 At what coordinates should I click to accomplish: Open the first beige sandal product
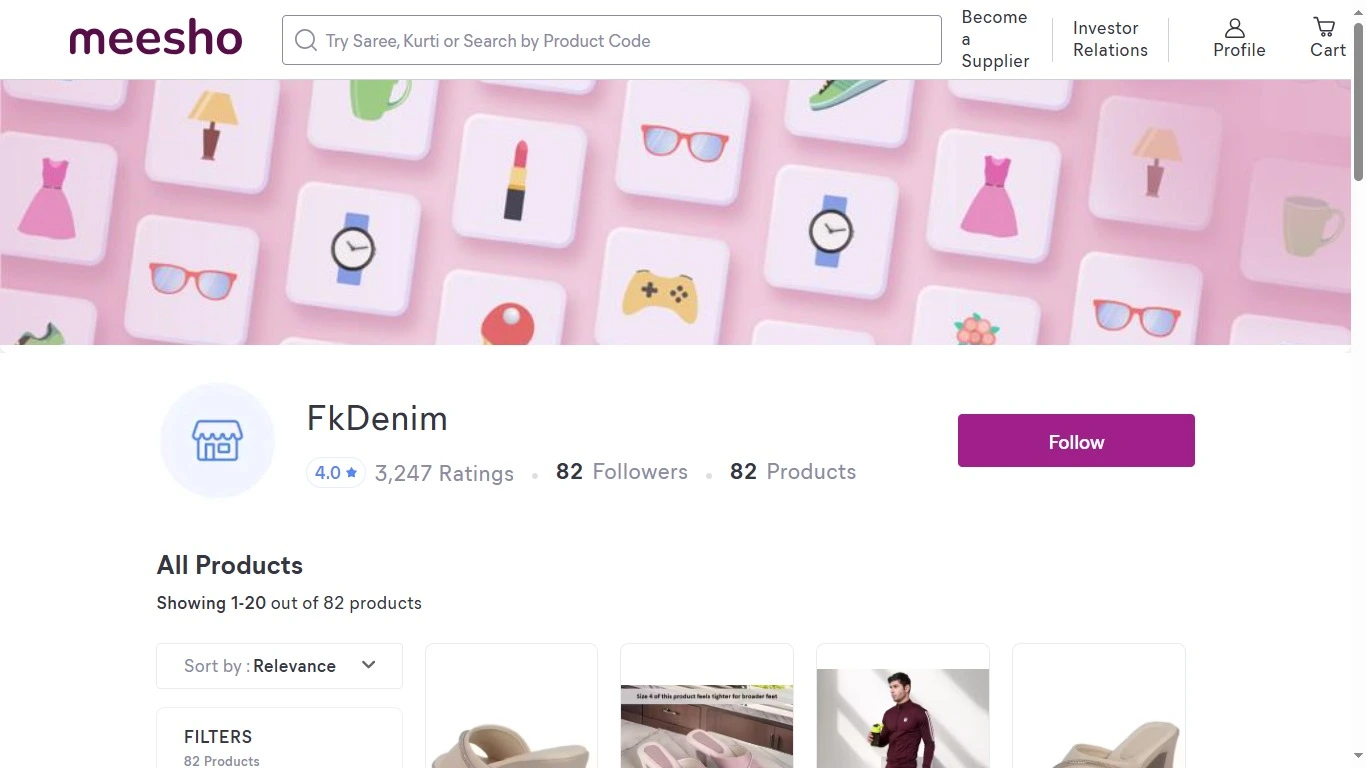click(511, 725)
